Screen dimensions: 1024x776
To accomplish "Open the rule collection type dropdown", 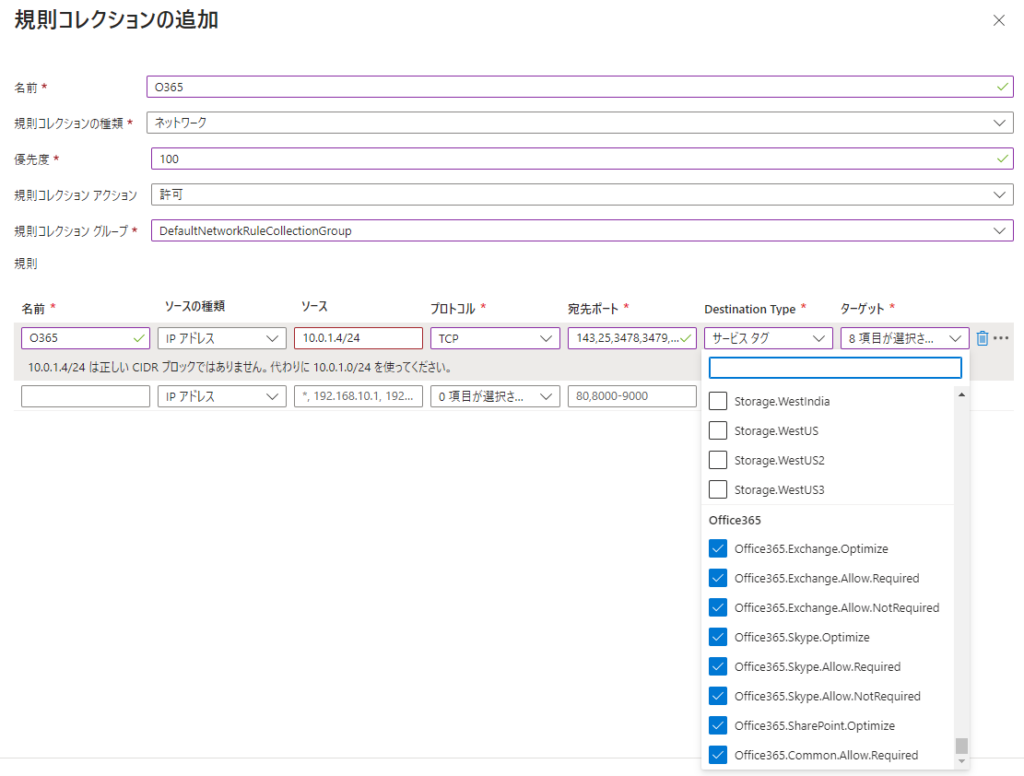I will pos(579,122).
